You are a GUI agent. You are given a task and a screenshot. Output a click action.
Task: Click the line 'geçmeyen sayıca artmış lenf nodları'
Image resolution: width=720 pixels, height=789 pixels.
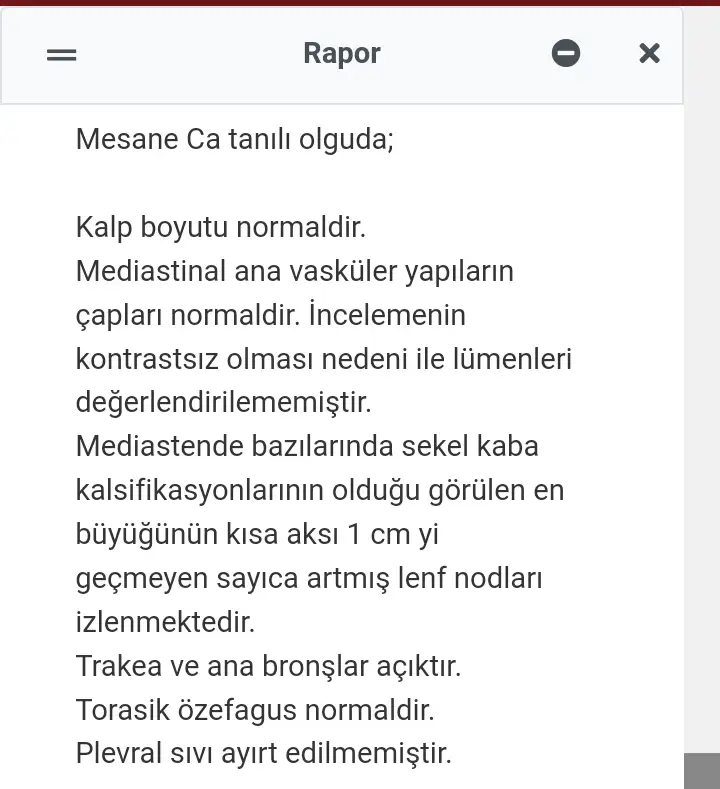tap(309, 578)
